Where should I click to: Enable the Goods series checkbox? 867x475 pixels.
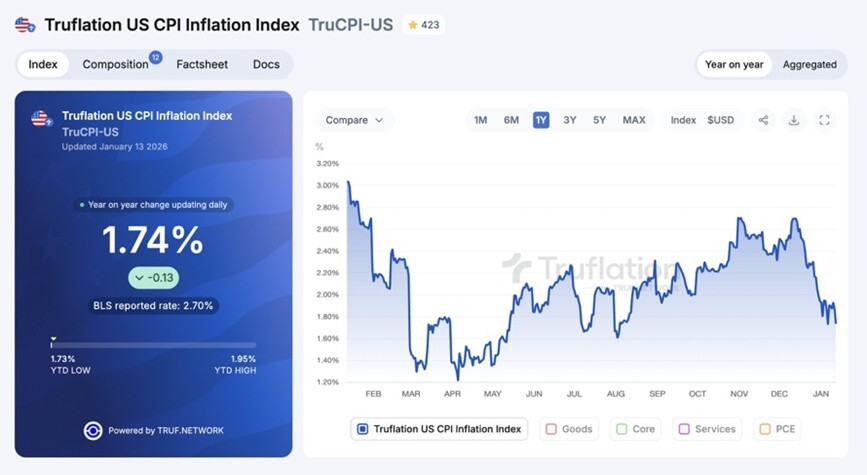coord(551,429)
